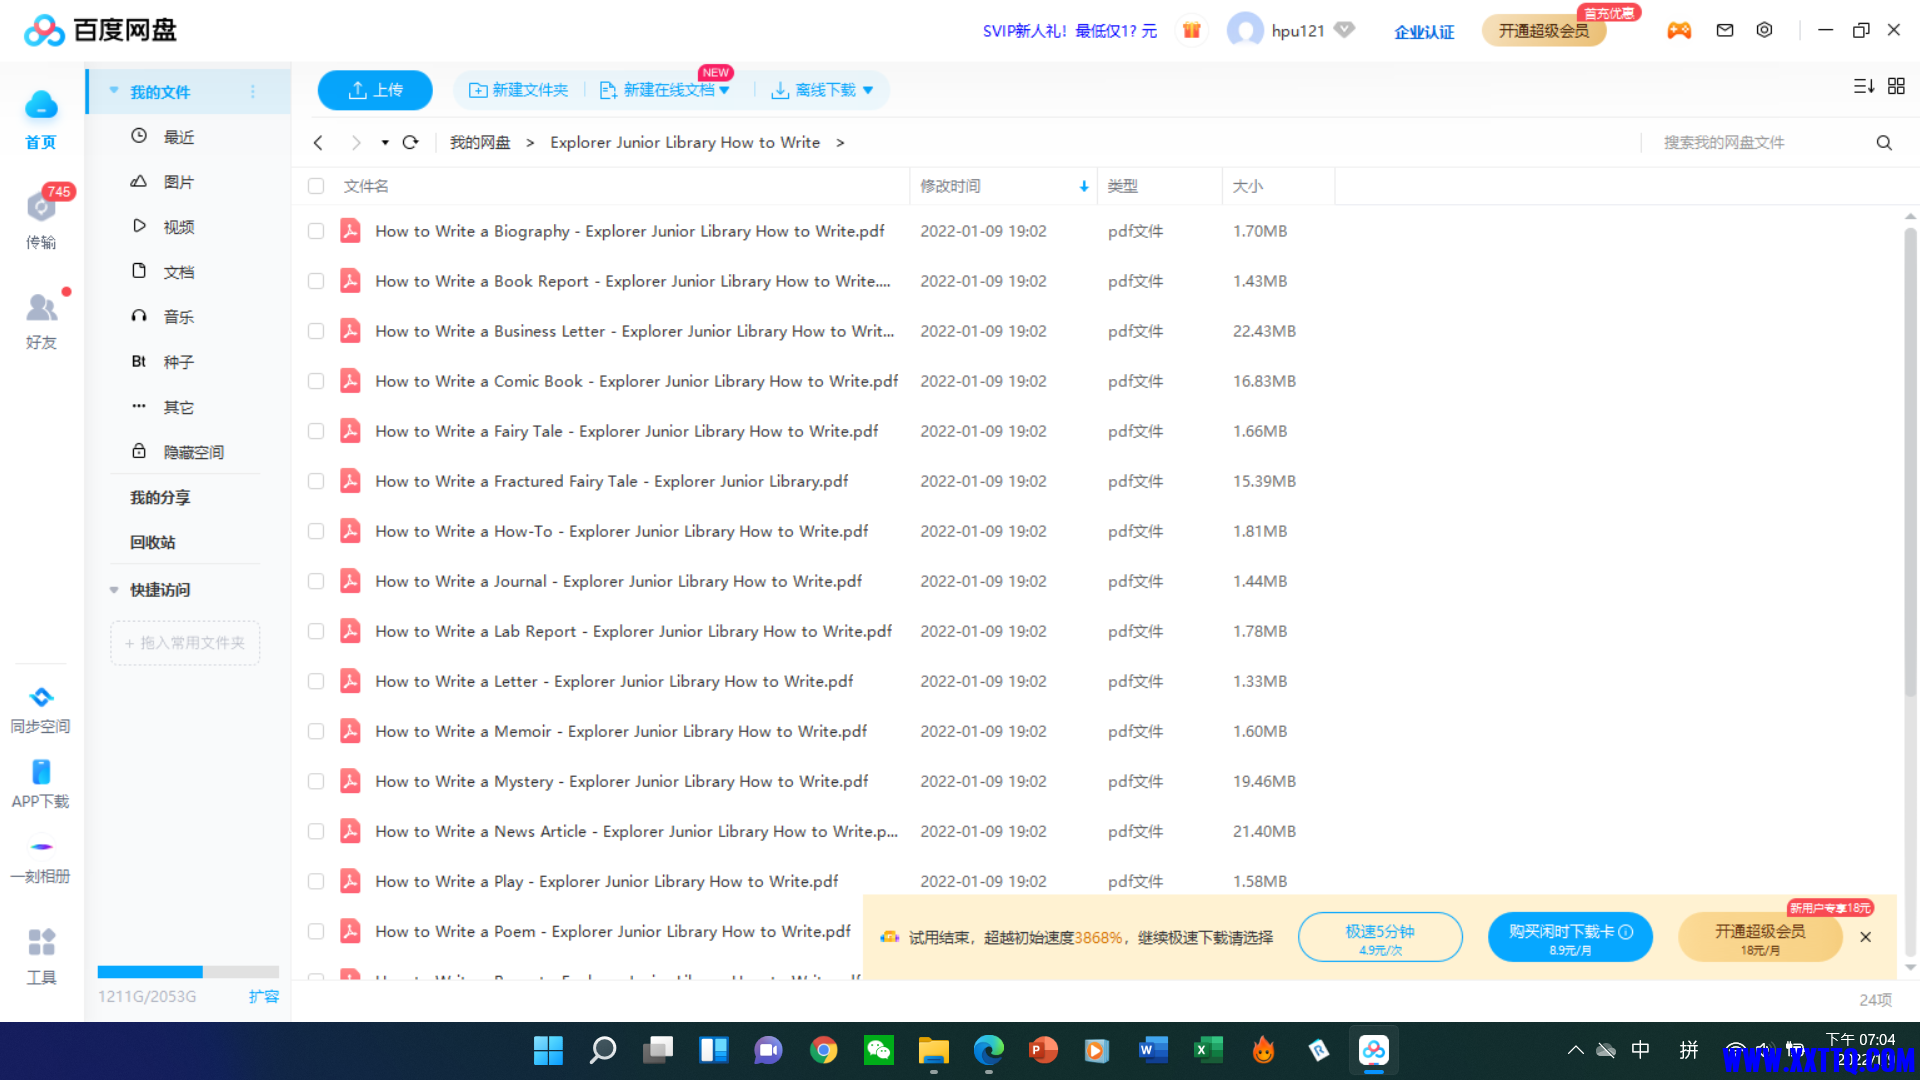Refresh the file list
1920x1080 pixels.
point(410,143)
